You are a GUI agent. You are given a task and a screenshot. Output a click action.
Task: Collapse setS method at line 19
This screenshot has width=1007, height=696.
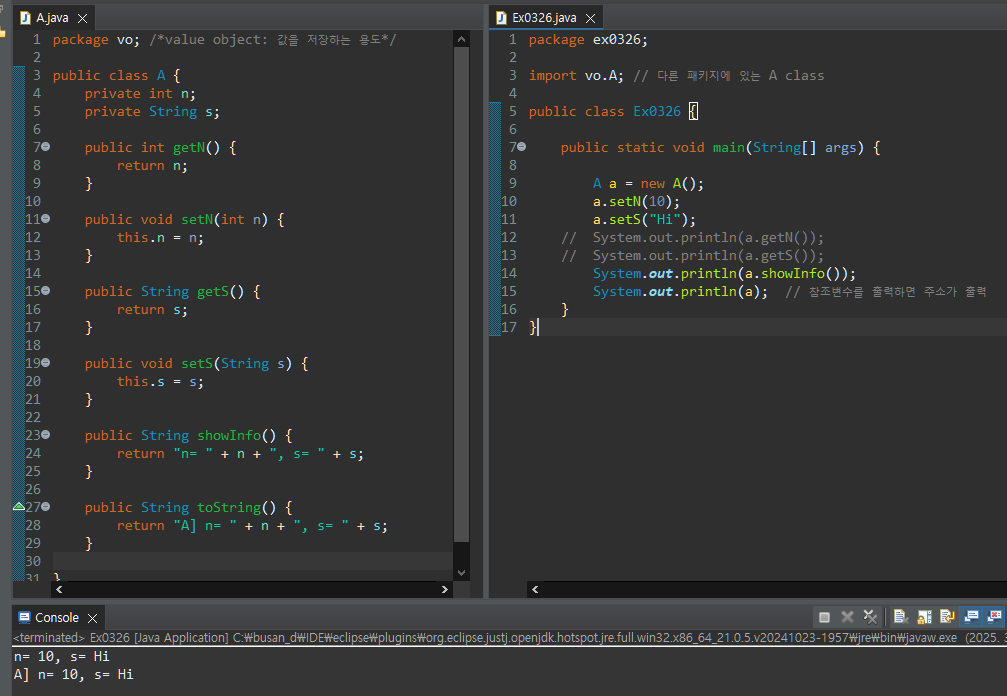46,363
